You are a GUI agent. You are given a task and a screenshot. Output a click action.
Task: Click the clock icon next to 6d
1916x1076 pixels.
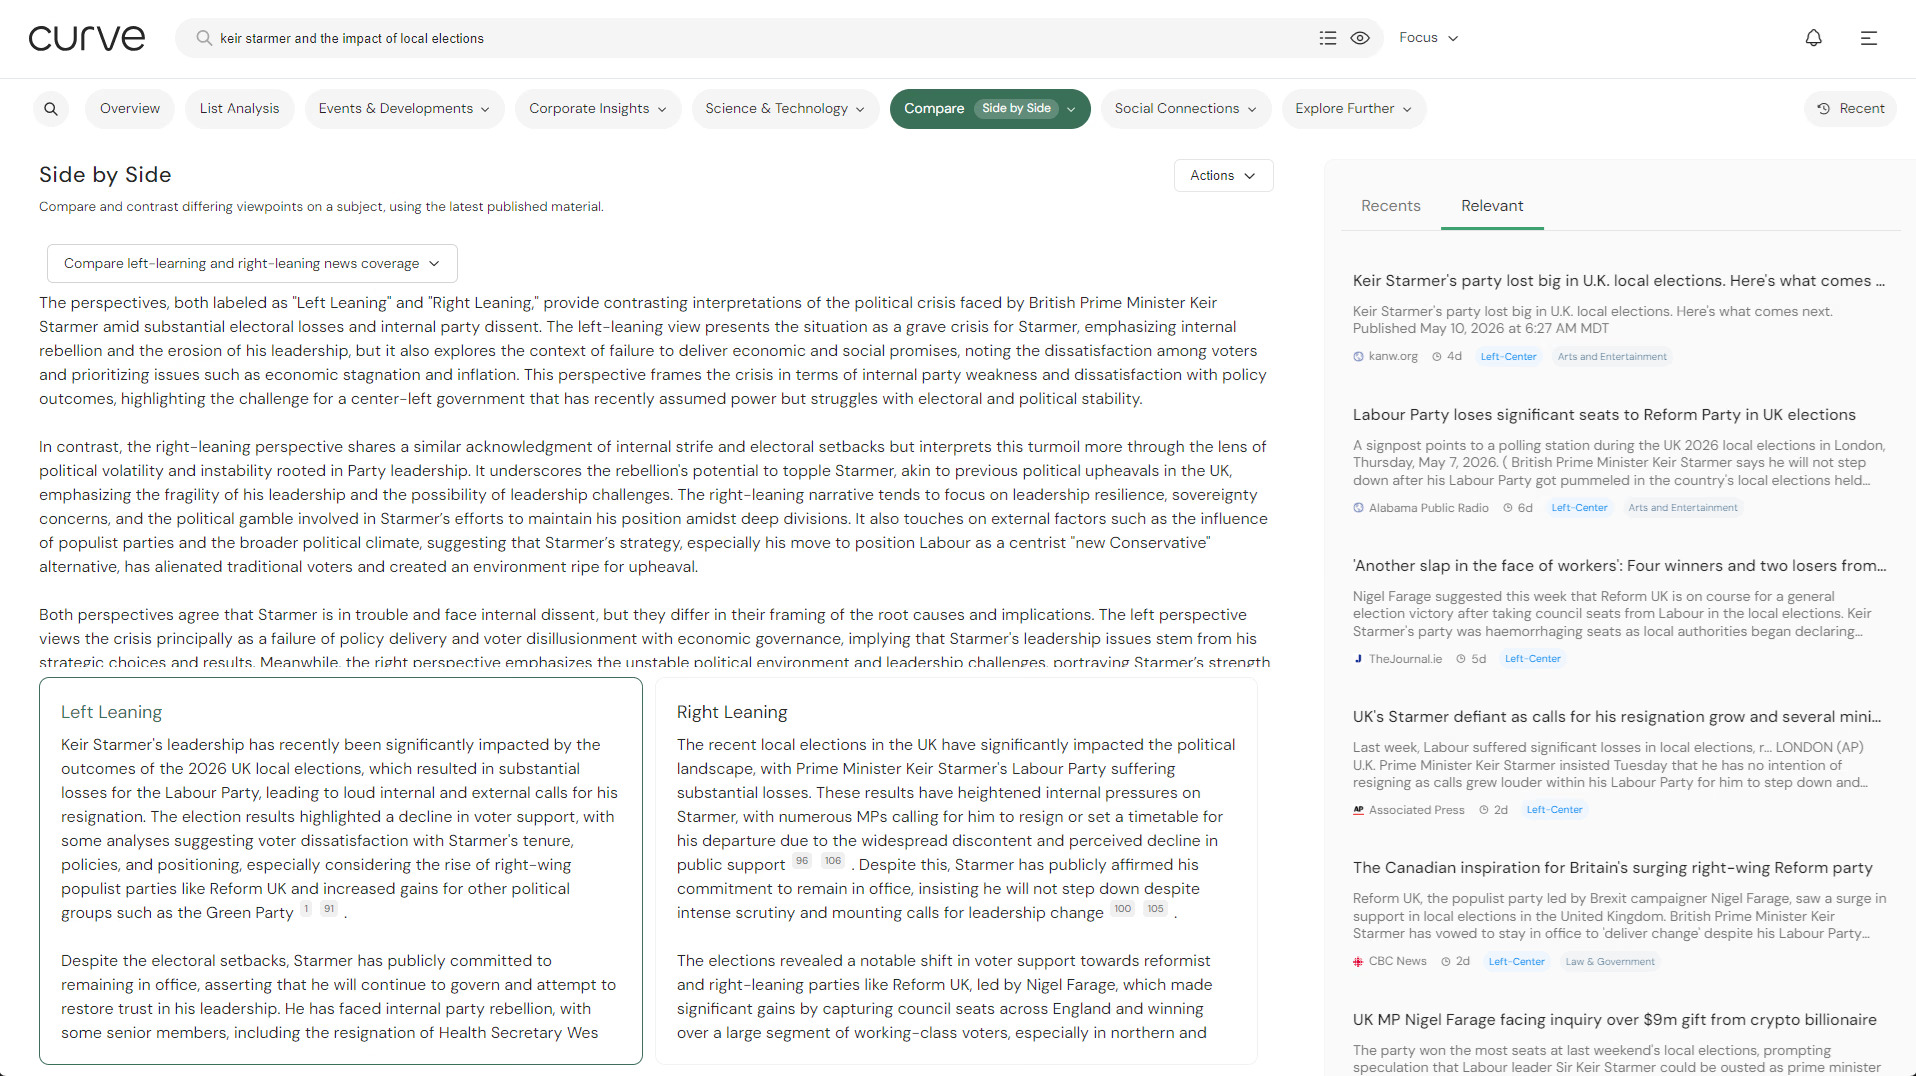(x=1508, y=508)
